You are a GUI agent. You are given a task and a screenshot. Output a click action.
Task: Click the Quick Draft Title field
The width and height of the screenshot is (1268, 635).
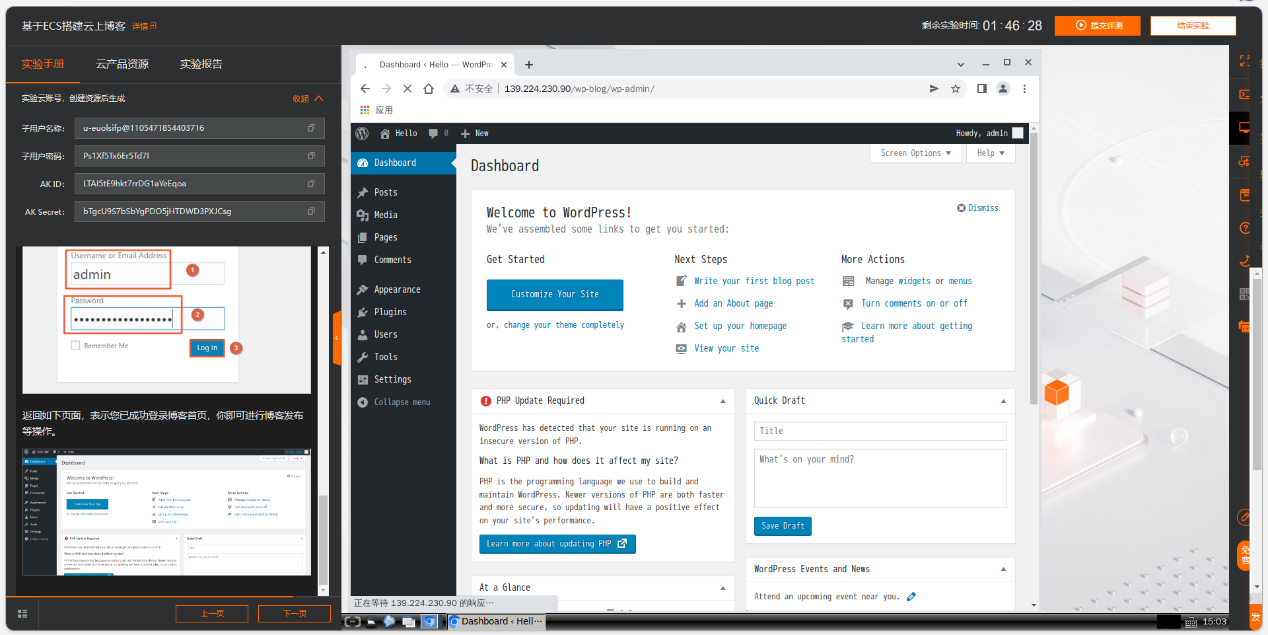pyautogui.click(x=880, y=431)
